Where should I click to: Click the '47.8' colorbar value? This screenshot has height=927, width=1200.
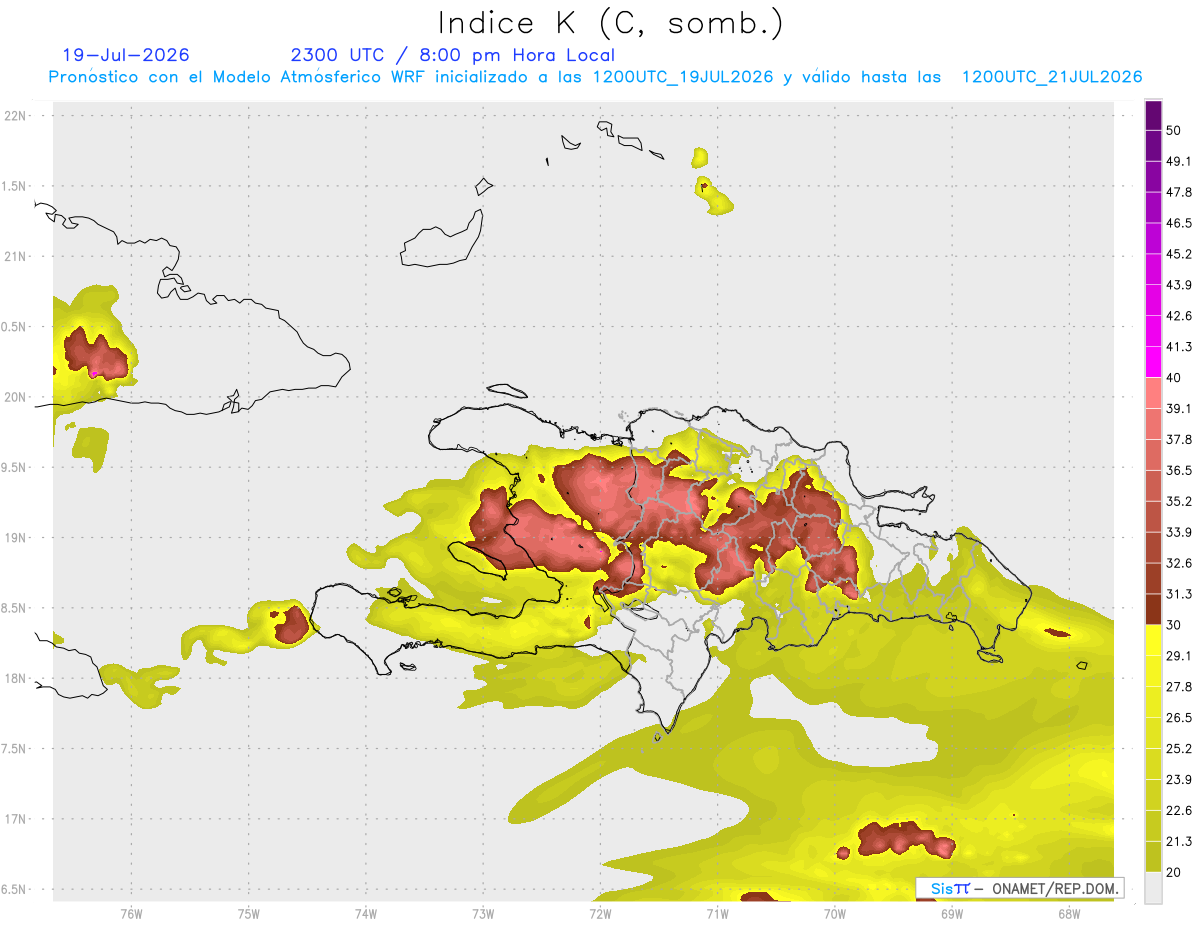click(1179, 192)
